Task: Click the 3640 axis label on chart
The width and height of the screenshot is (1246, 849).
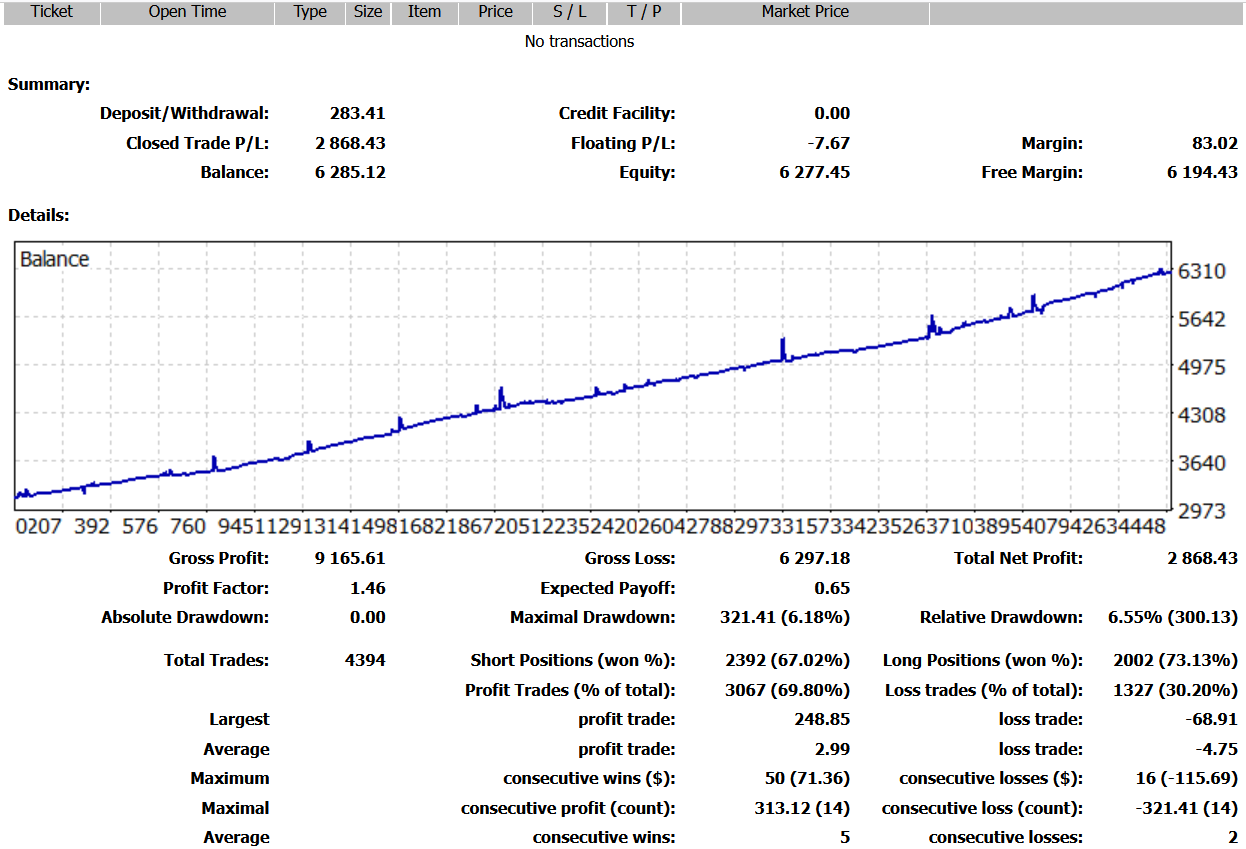Action: pyautogui.click(x=1201, y=462)
